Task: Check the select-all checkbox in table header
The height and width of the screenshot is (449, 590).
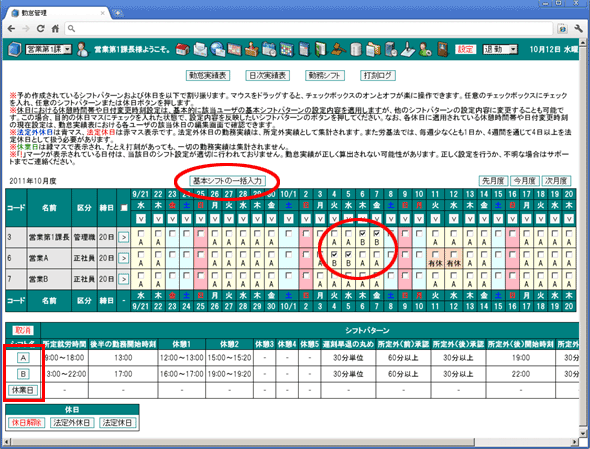Action: [x=124, y=208]
